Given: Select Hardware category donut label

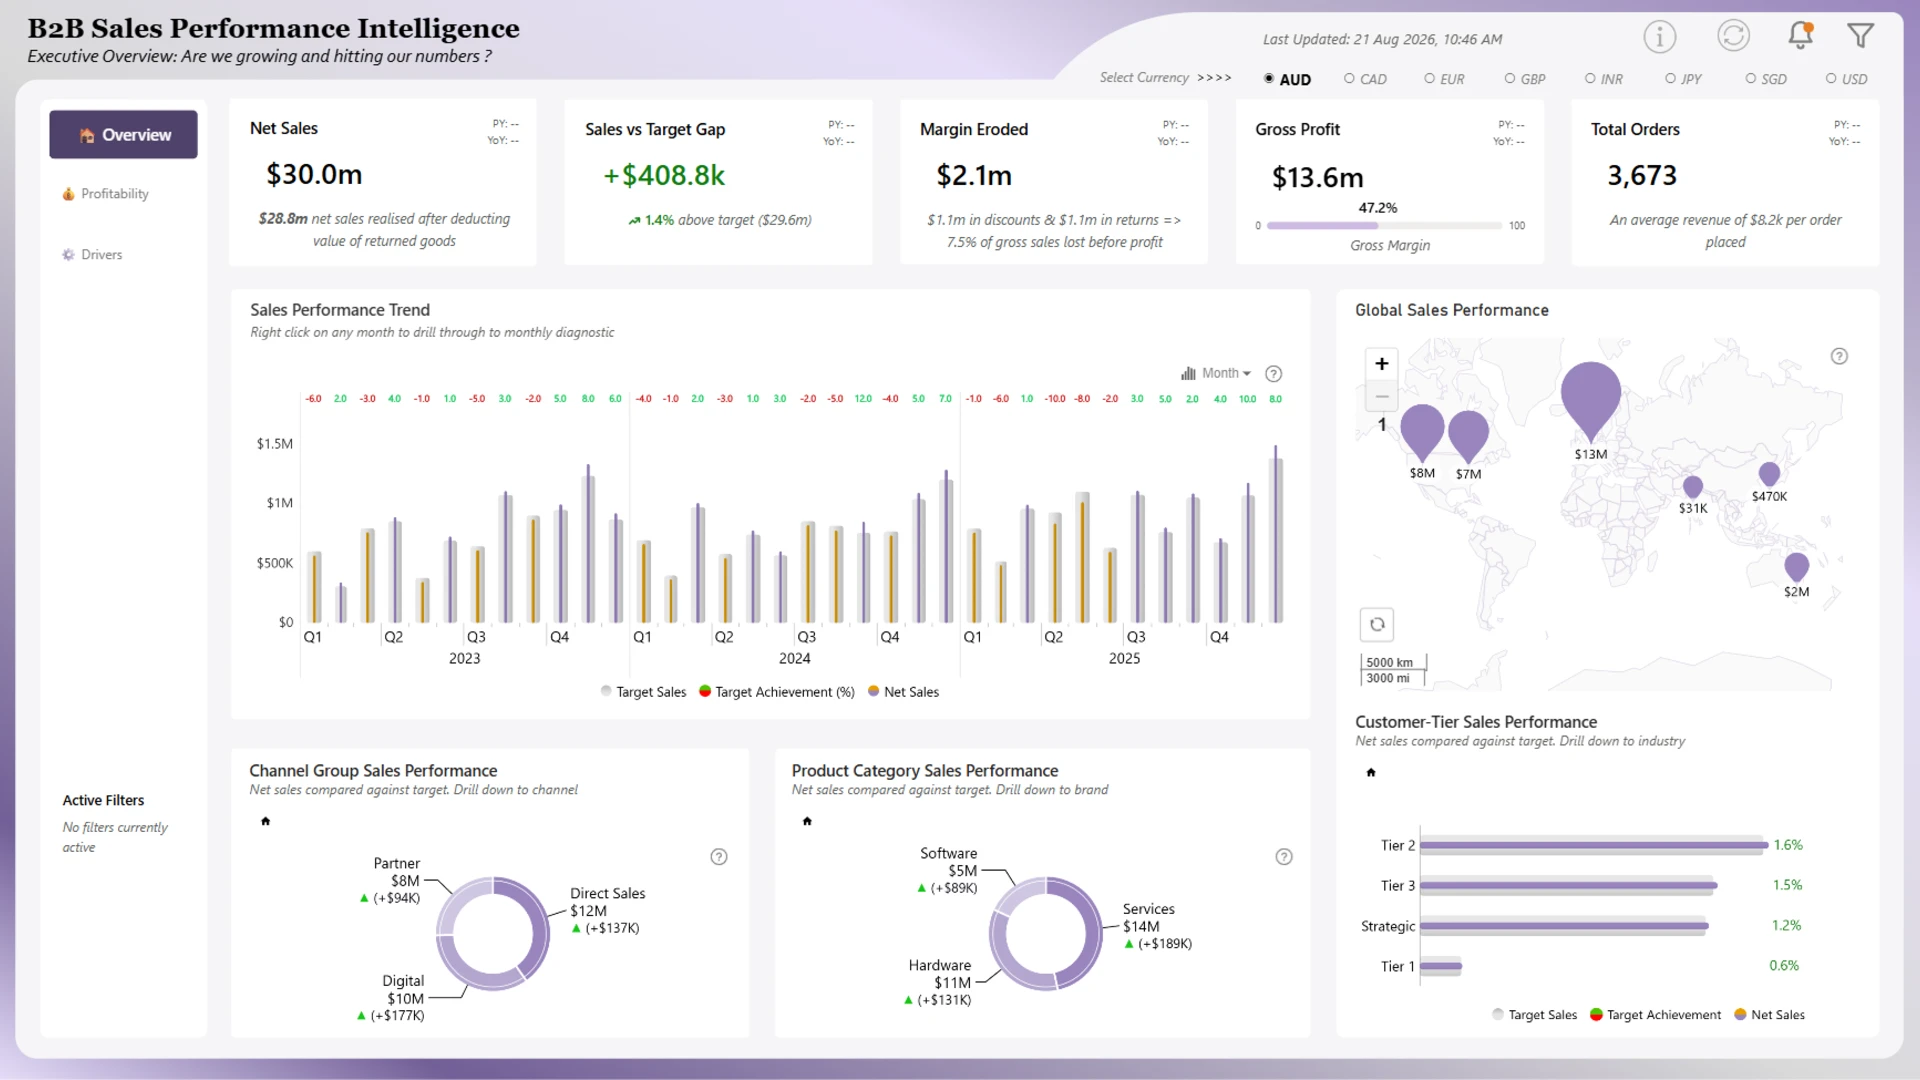Looking at the screenshot, I should (x=938, y=983).
